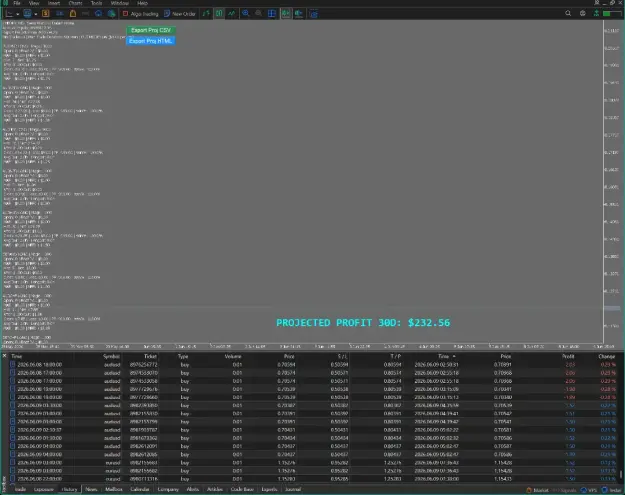Zoom in on the chart
Image resolution: width=625 pixels, height=495 pixels.
(x=246, y=14)
